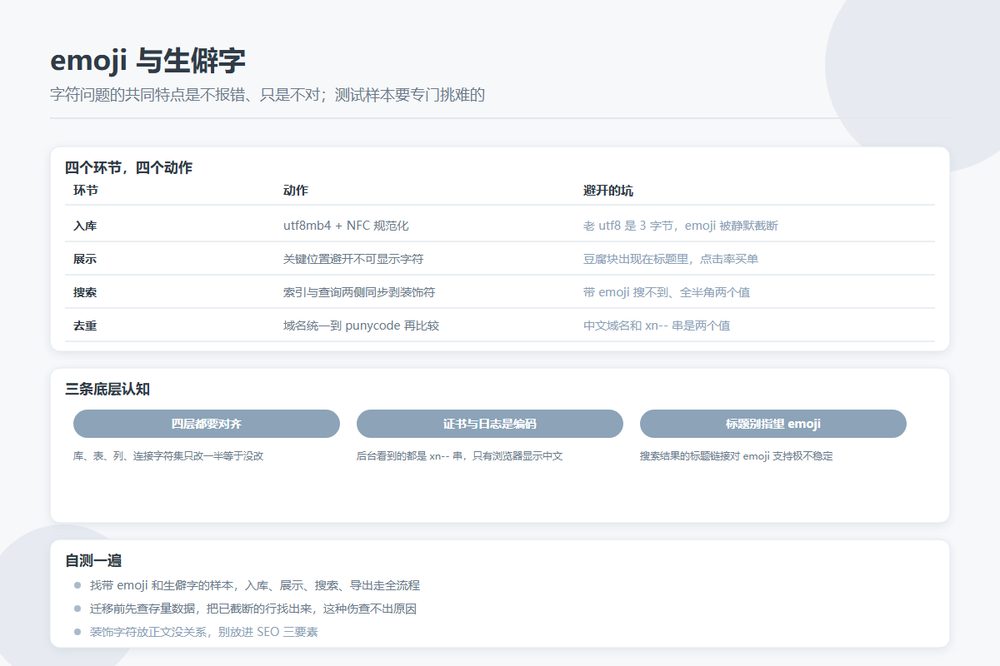Click cell 带 emoji 搜不到、全半角两个值
1000x666 pixels.
tap(666, 292)
